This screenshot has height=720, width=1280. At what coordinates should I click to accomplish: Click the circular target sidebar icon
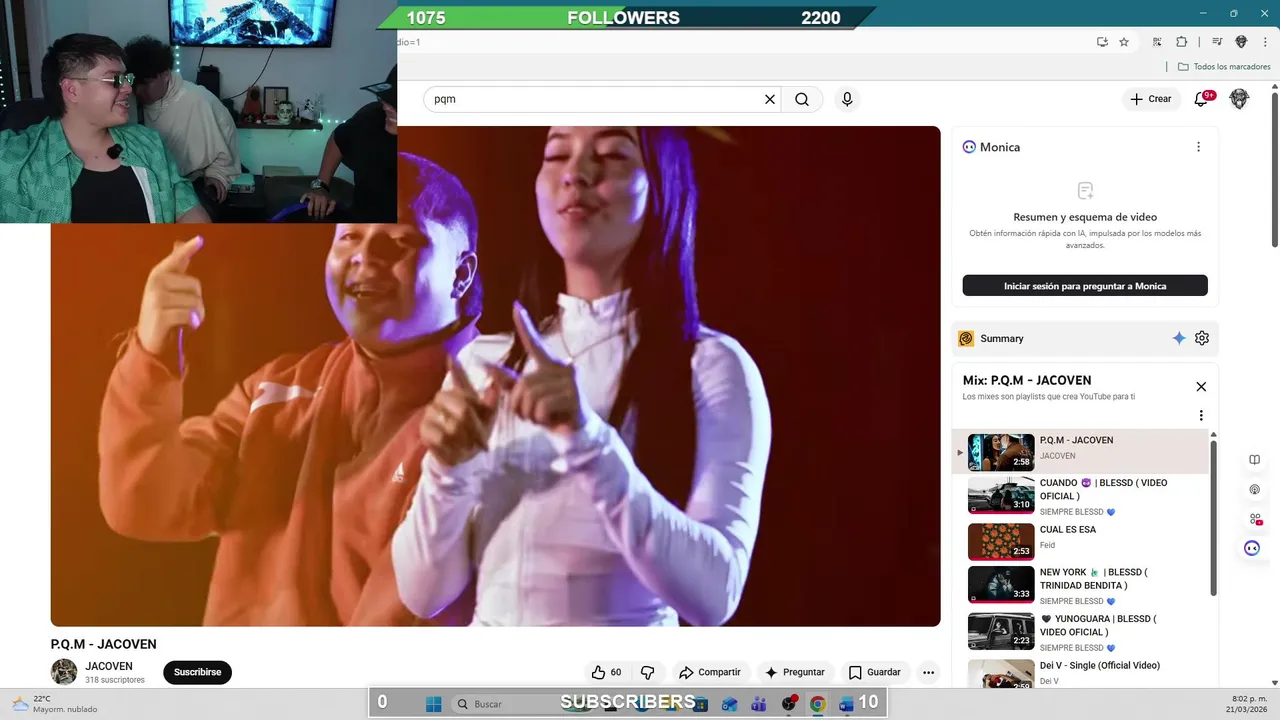(x=1254, y=490)
